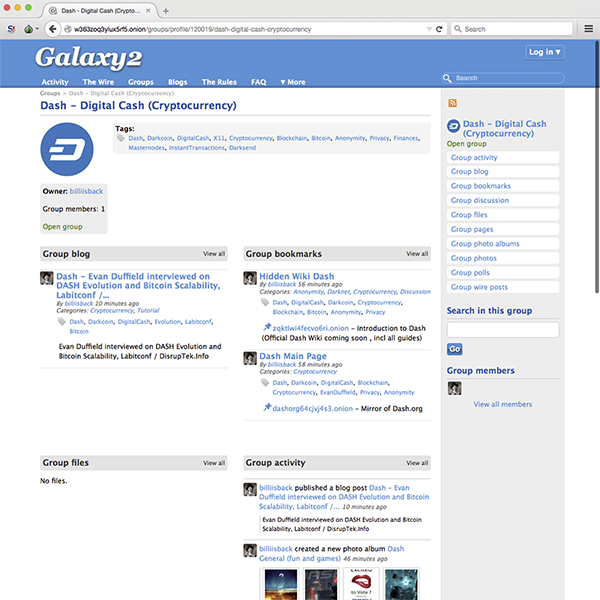Click the Tor onion toolbar icon
Screen dimensions: 600x600
coord(28,29)
